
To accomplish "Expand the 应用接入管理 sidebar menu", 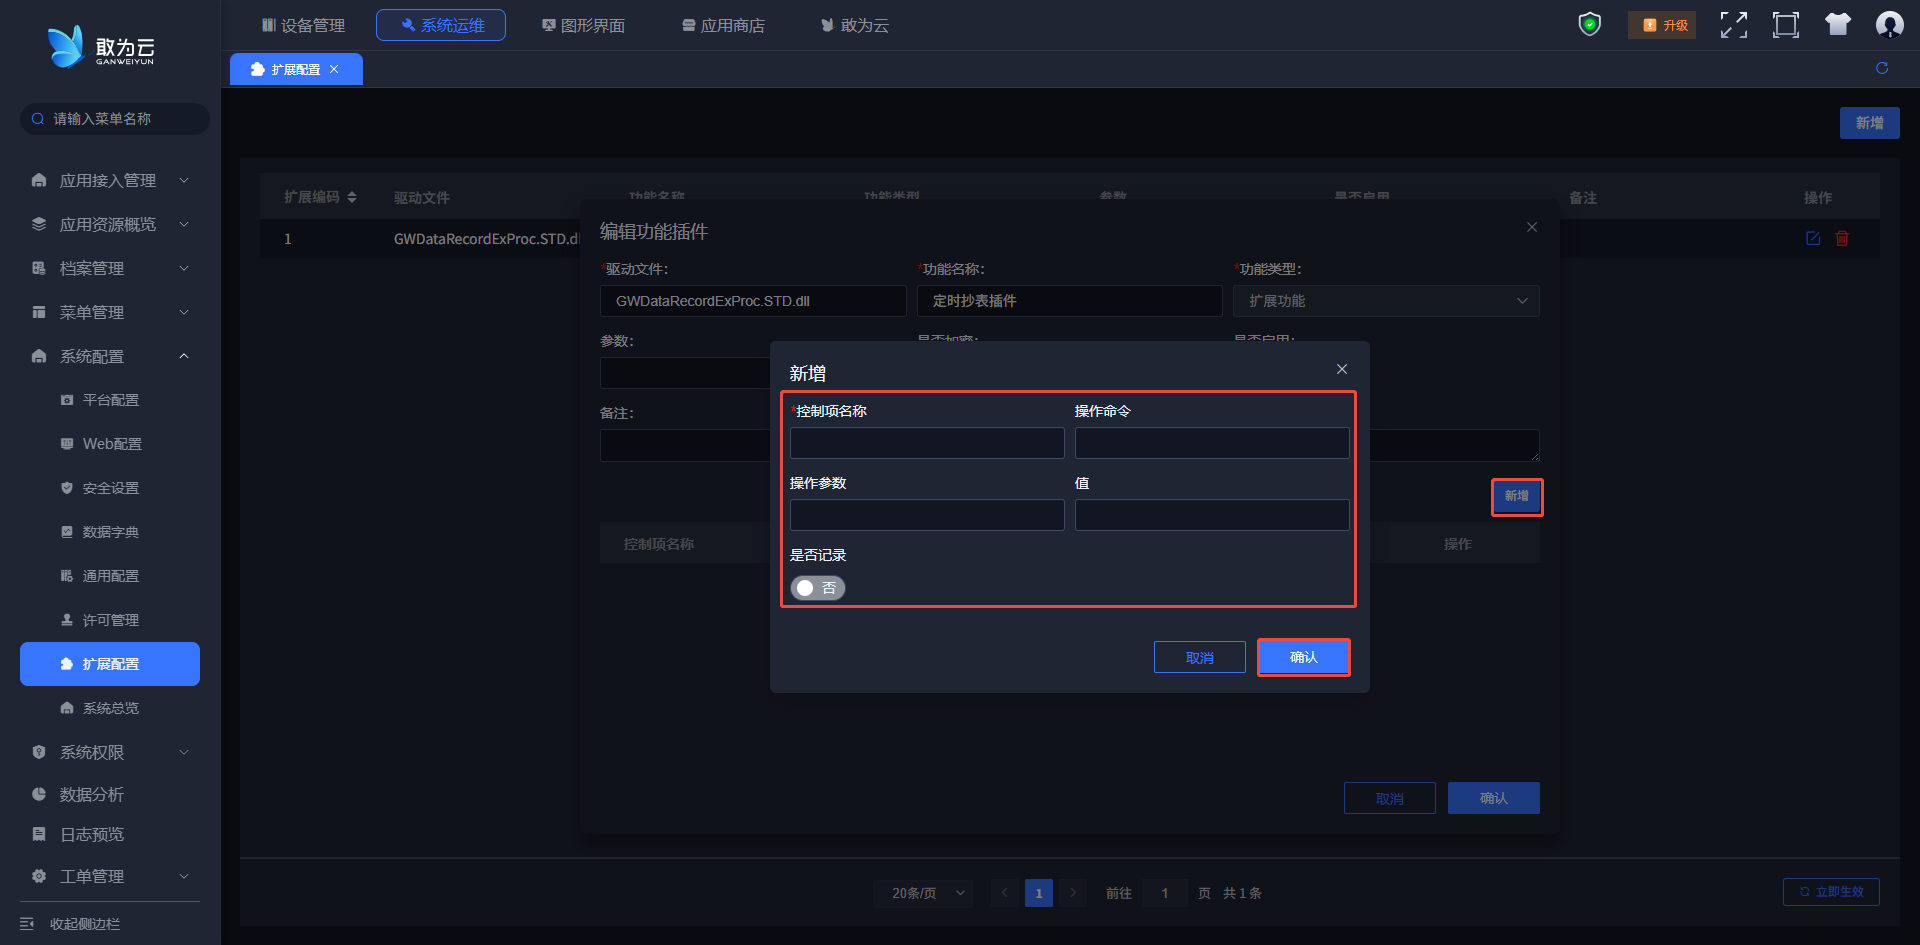I will point(108,180).
